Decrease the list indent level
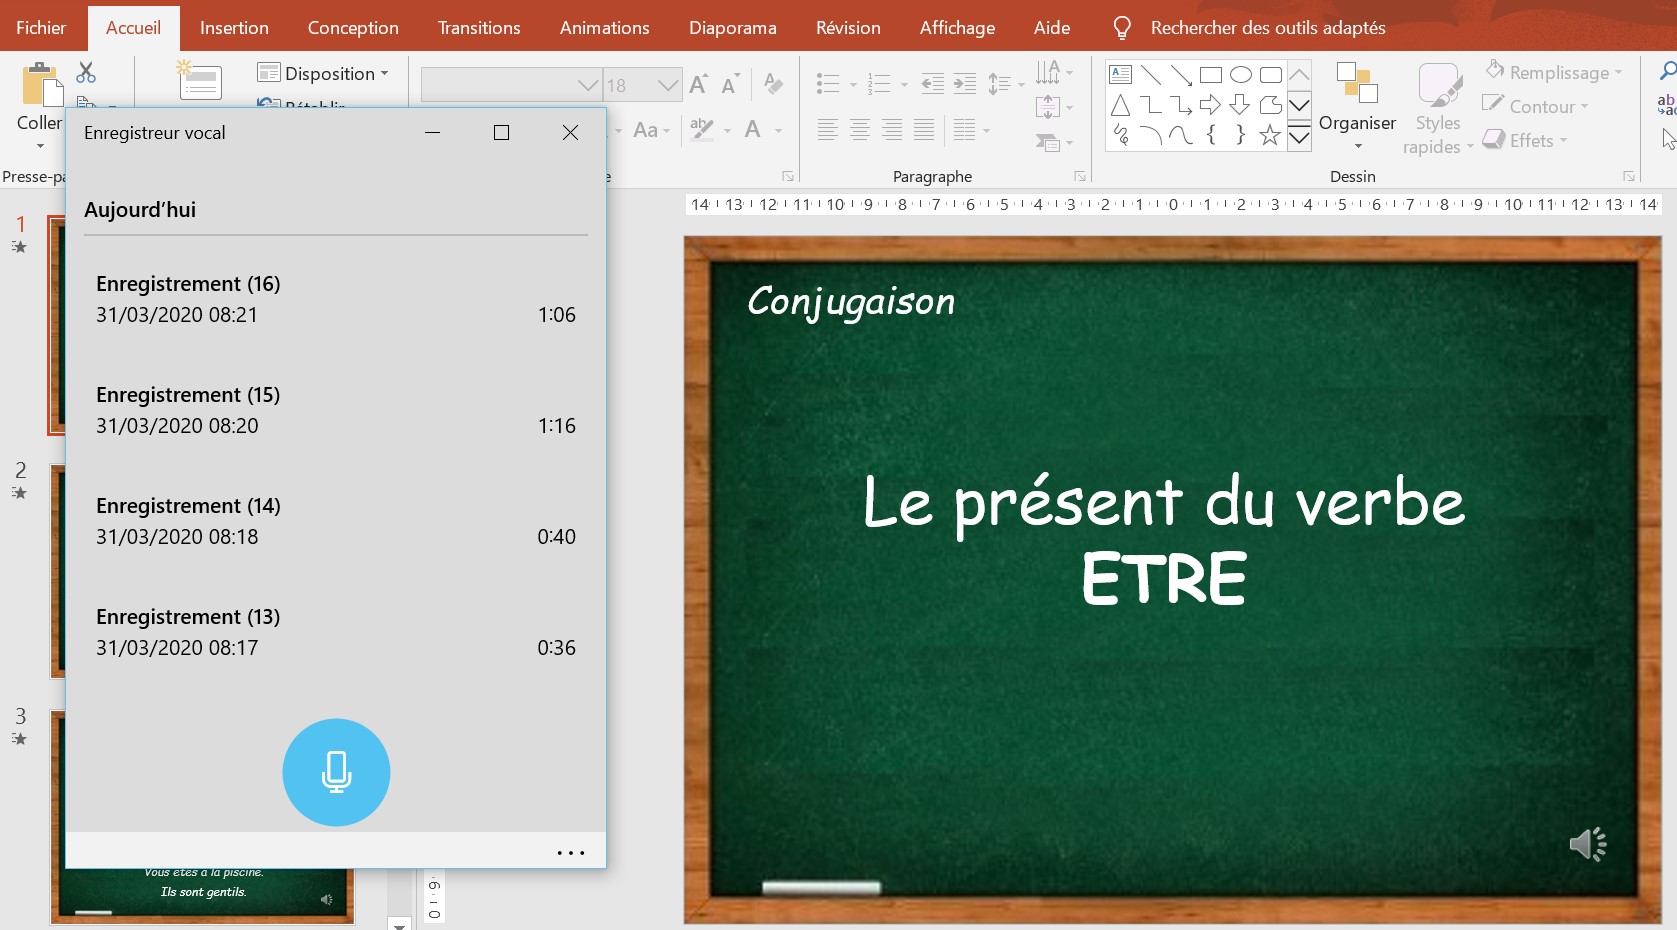The height and width of the screenshot is (930, 1677). pyautogui.click(x=932, y=84)
